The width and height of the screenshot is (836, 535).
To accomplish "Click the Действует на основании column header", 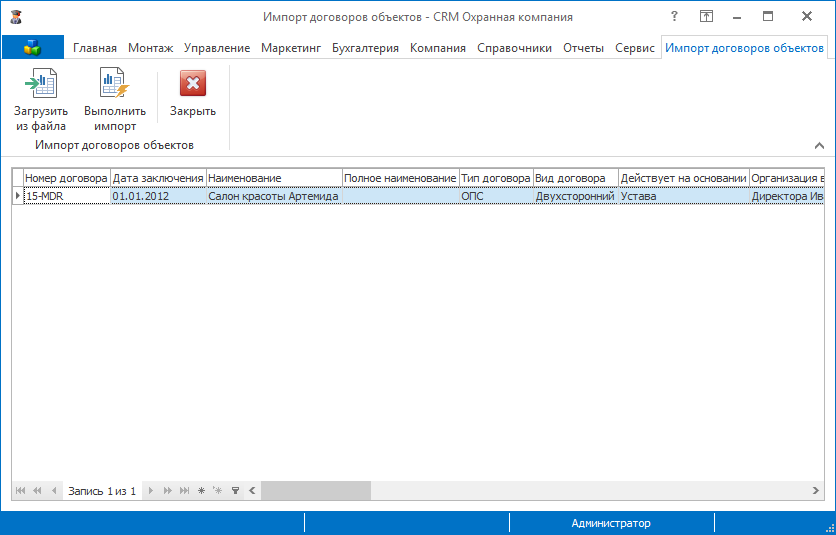I will pos(684,178).
